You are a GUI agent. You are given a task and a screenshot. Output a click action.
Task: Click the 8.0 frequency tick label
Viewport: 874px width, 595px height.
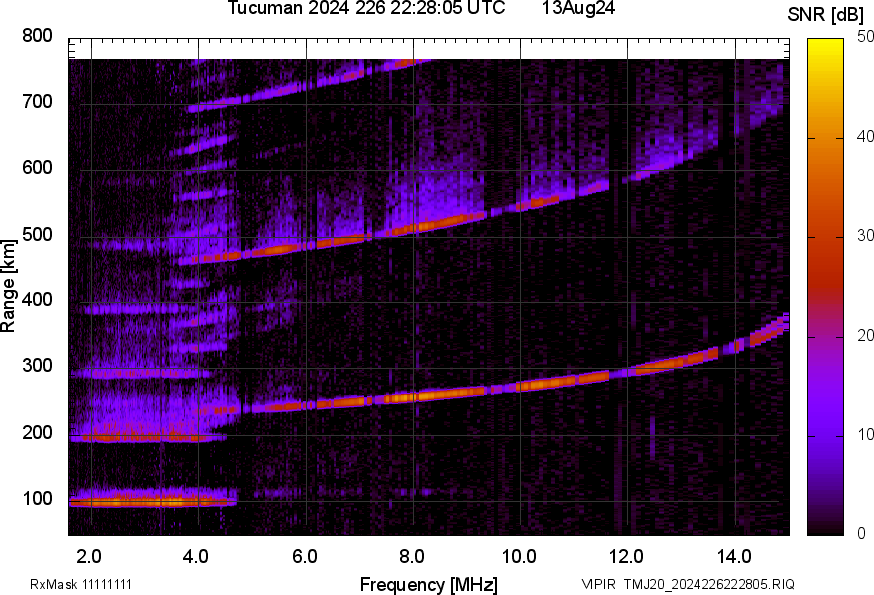413,553
